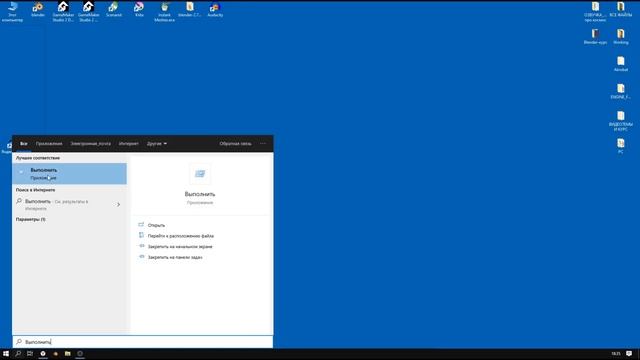Expand the web result chevron arrow
Viewport: 640px width, 360px height.
pos(118,204)
